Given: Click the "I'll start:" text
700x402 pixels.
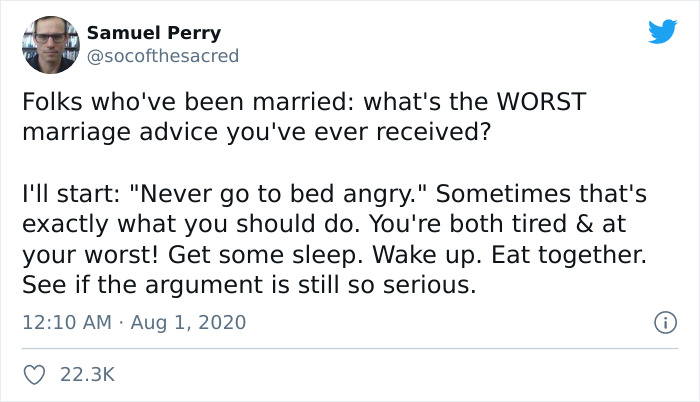Looking at the screenshot, I should click(71, 194).
